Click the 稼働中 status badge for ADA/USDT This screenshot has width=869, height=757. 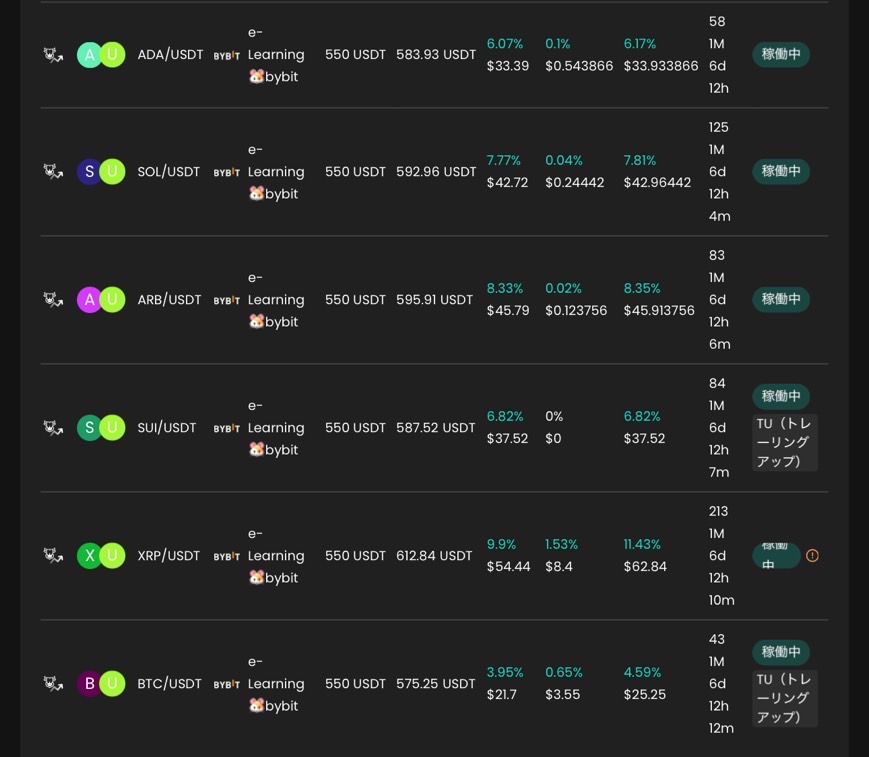(x=781, y=55)
